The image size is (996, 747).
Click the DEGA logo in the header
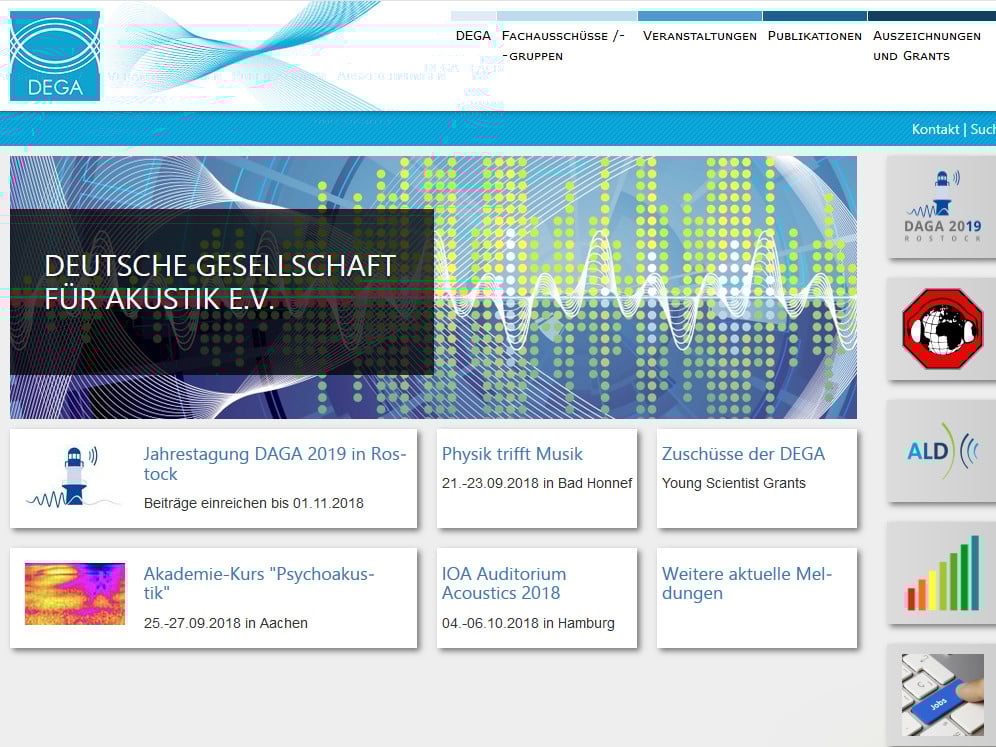coord(53,55)
